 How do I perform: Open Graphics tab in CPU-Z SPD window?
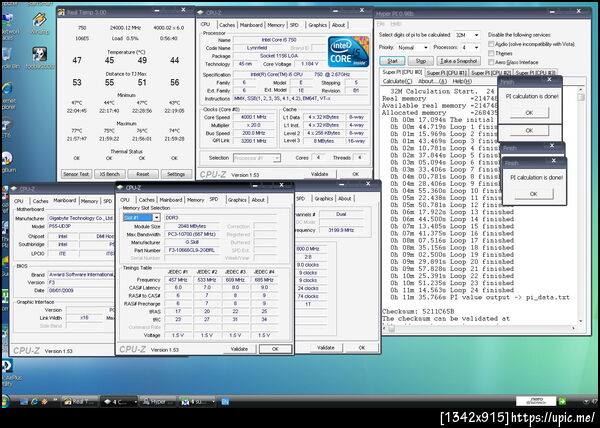237,200
